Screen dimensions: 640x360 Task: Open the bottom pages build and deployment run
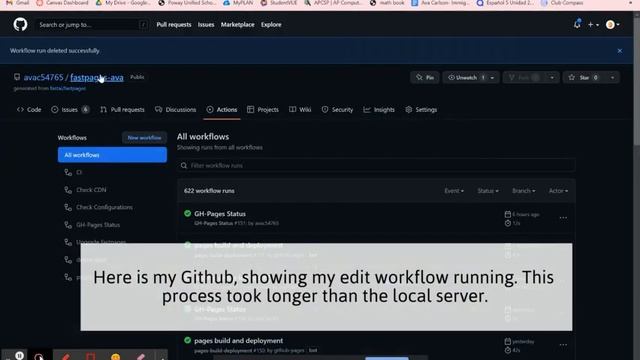(238, 340)
